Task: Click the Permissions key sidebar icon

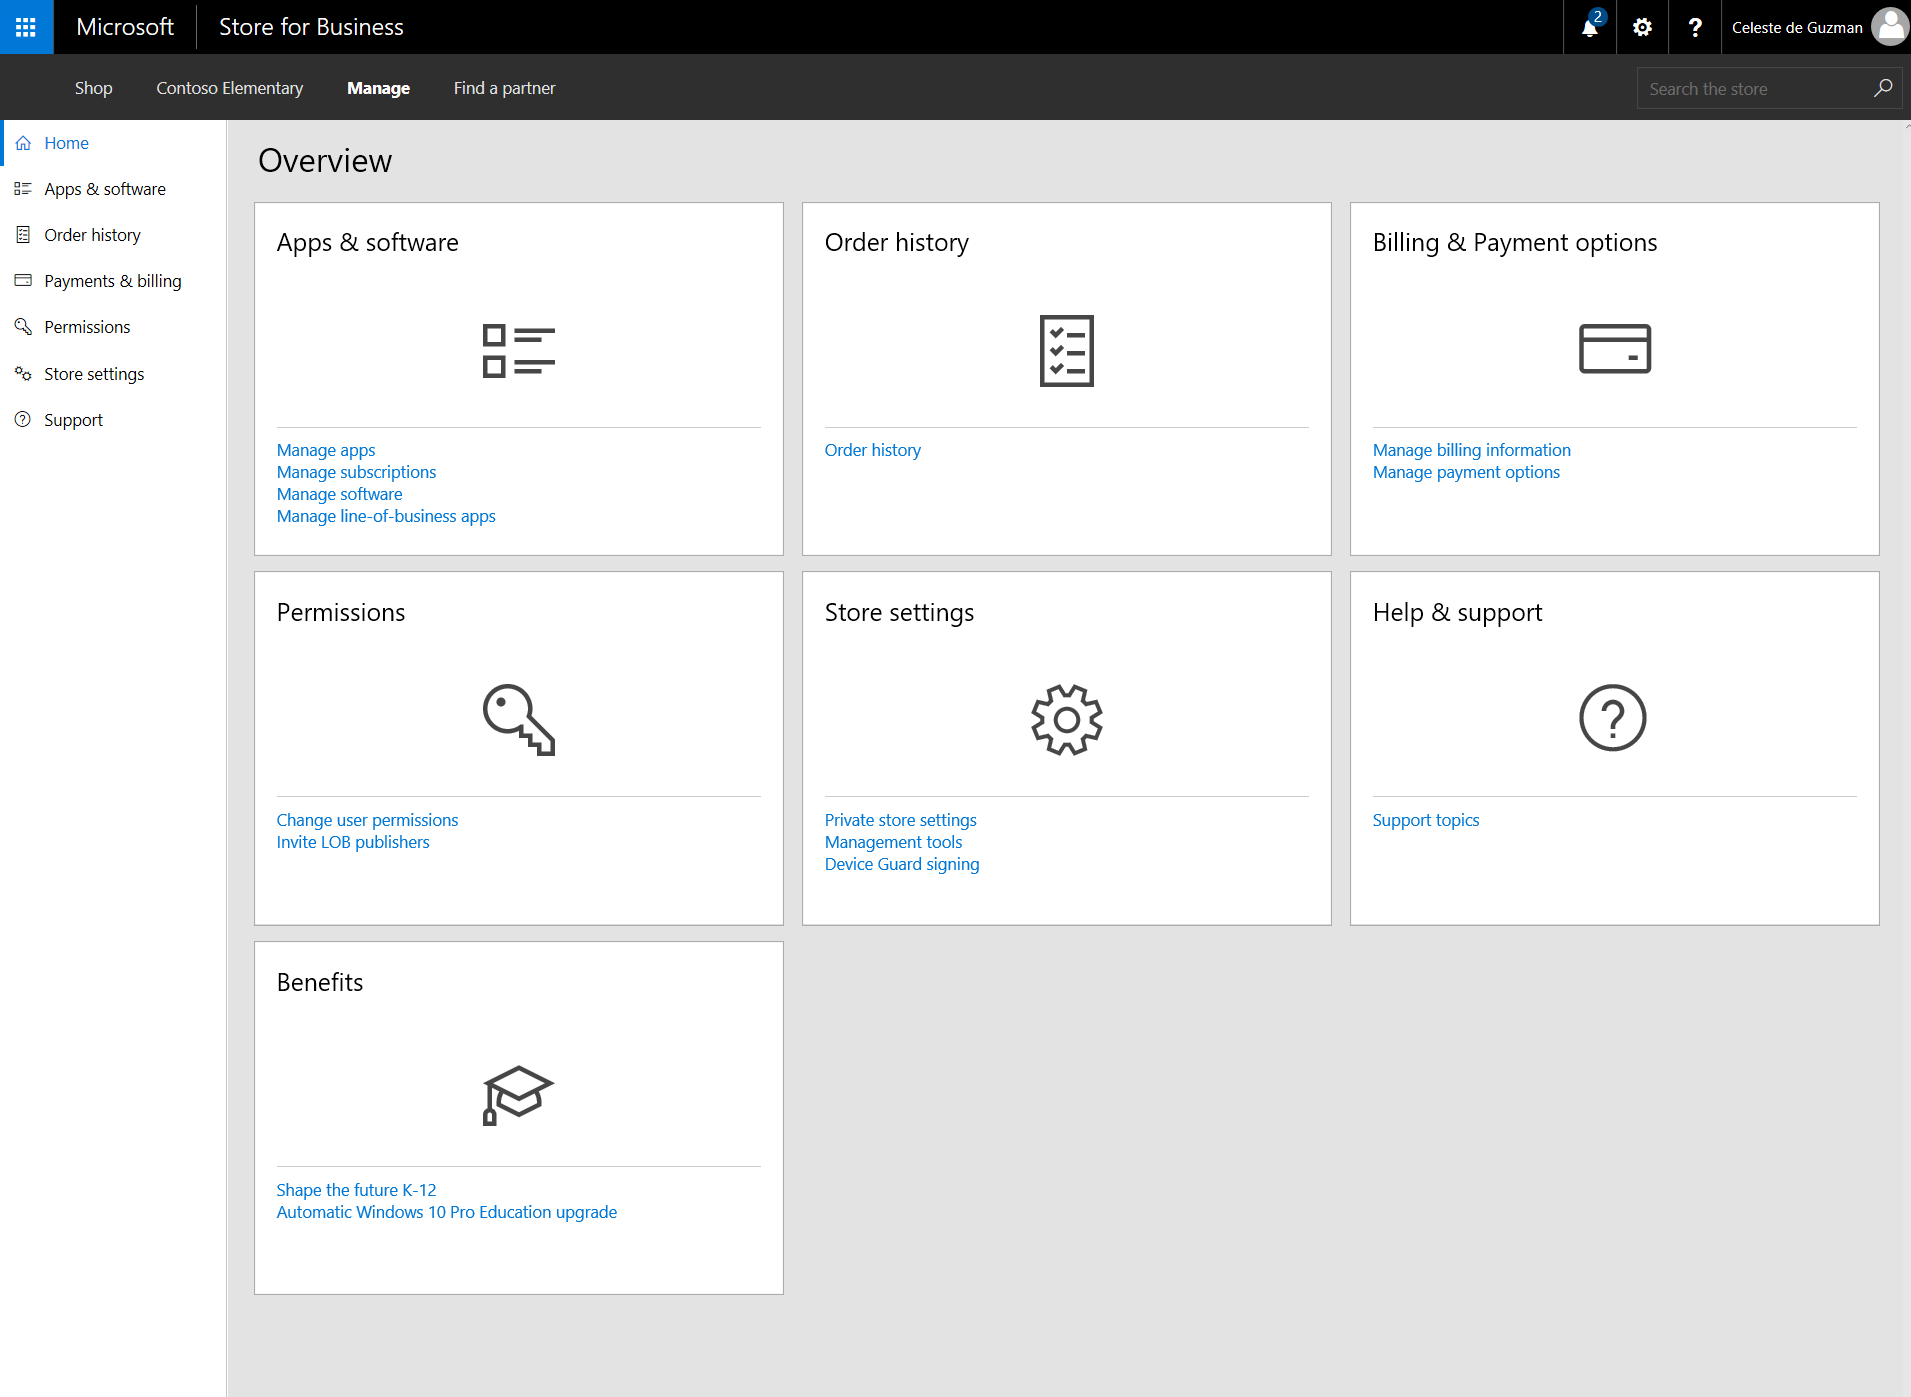Action: (x=23, y=327)
